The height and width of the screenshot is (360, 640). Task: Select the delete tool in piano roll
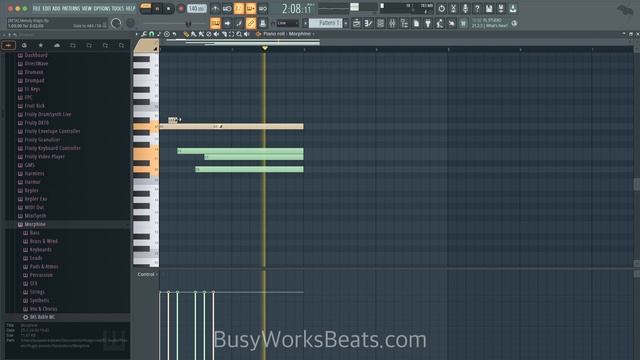click(x=209, y=34)
